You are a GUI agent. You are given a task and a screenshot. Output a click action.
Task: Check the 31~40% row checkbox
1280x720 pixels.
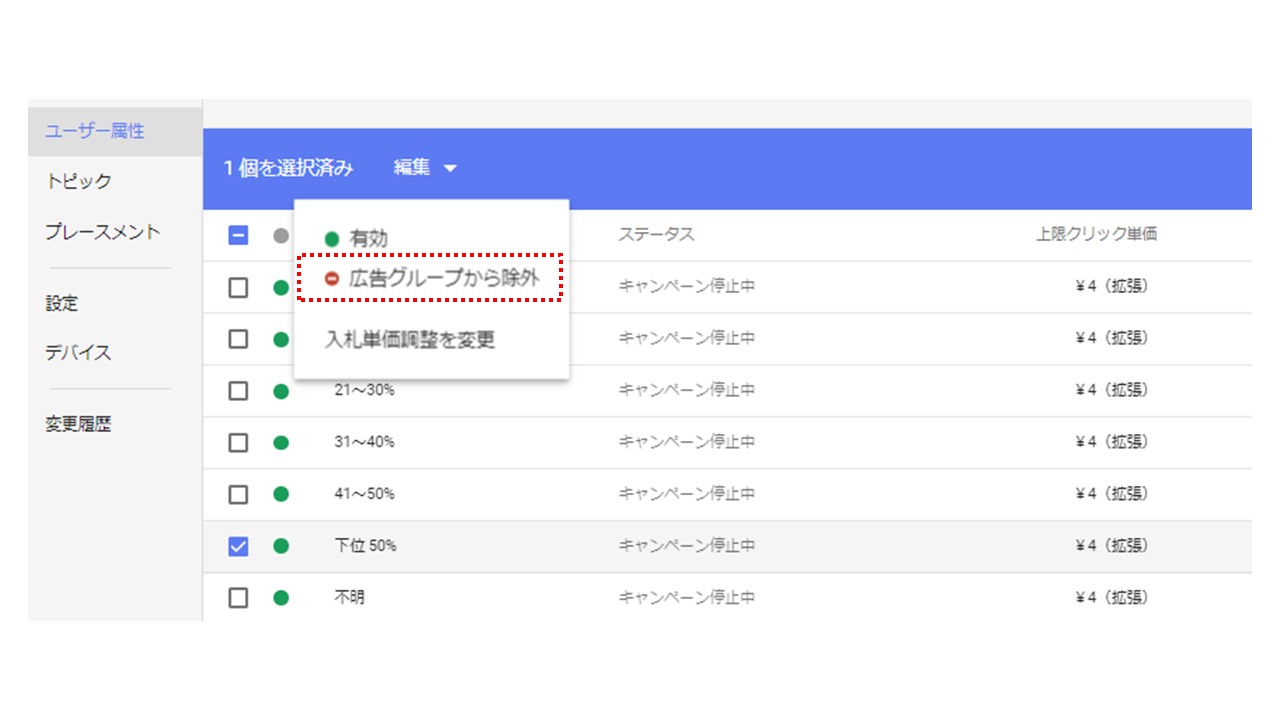[x=238, y=442]
